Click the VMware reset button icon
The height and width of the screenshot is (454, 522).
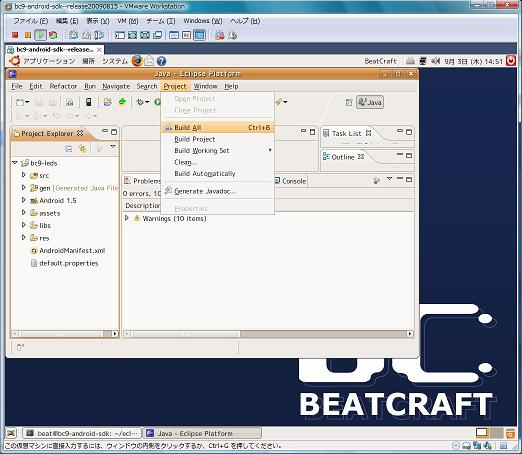point(53,35)
